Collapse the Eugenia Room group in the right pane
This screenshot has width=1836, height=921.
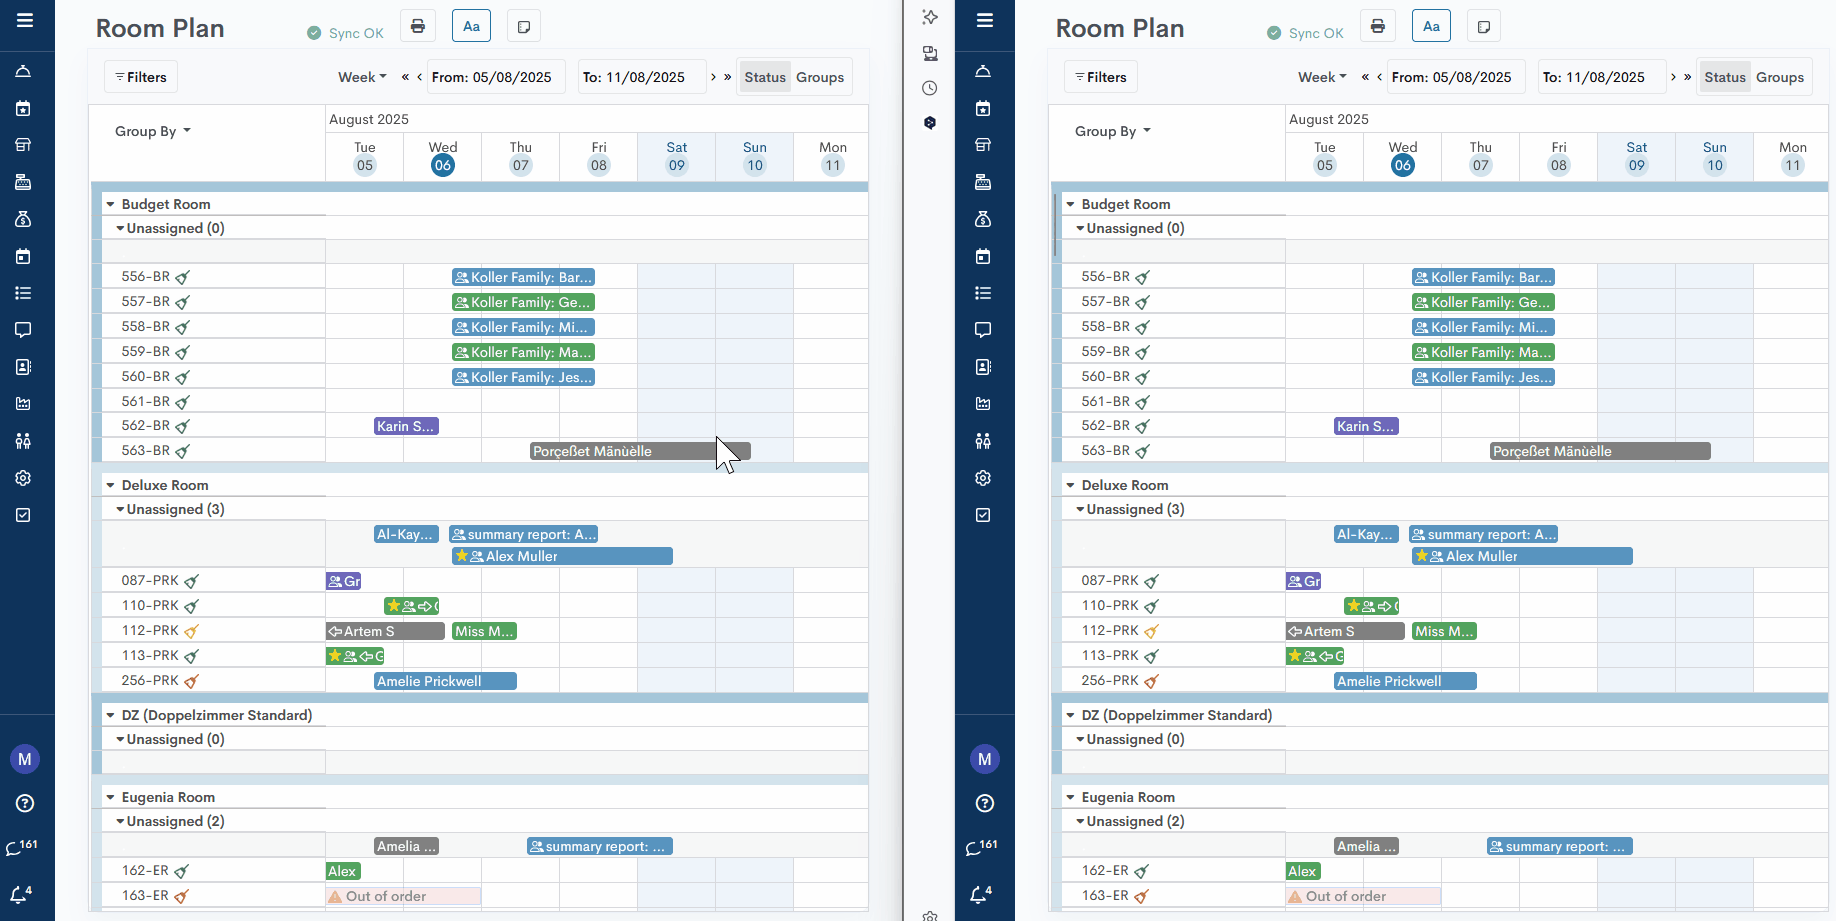(x=1071, y=797)
